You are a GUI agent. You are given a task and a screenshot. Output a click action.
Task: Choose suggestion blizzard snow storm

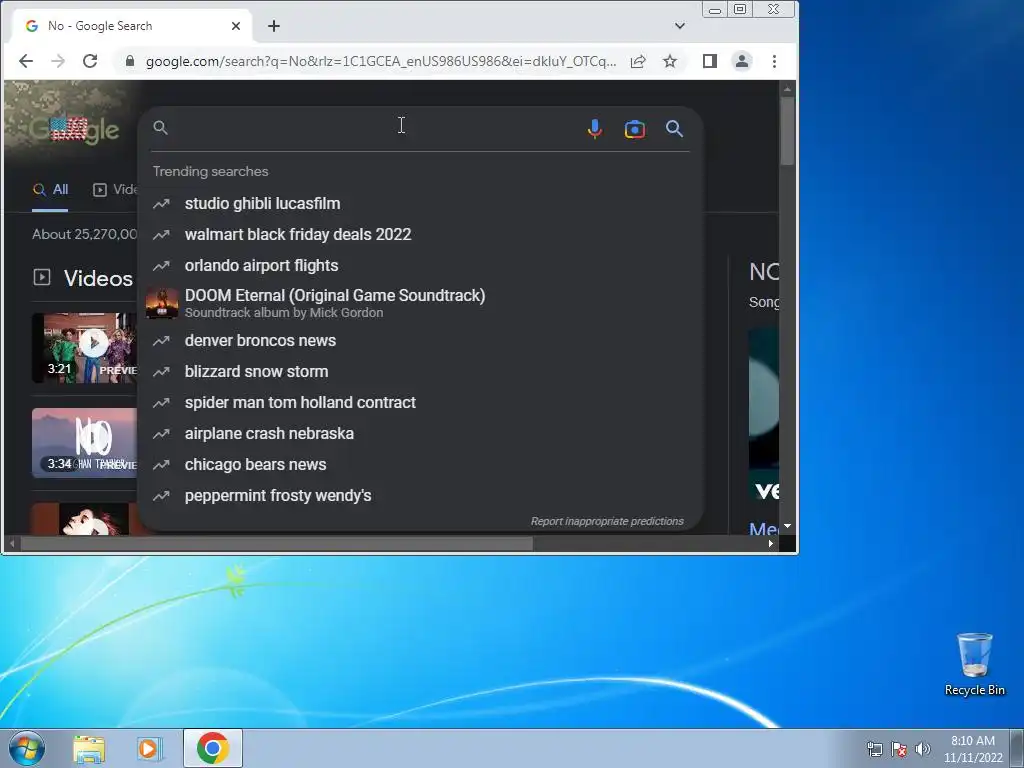[x=420, y=372]
